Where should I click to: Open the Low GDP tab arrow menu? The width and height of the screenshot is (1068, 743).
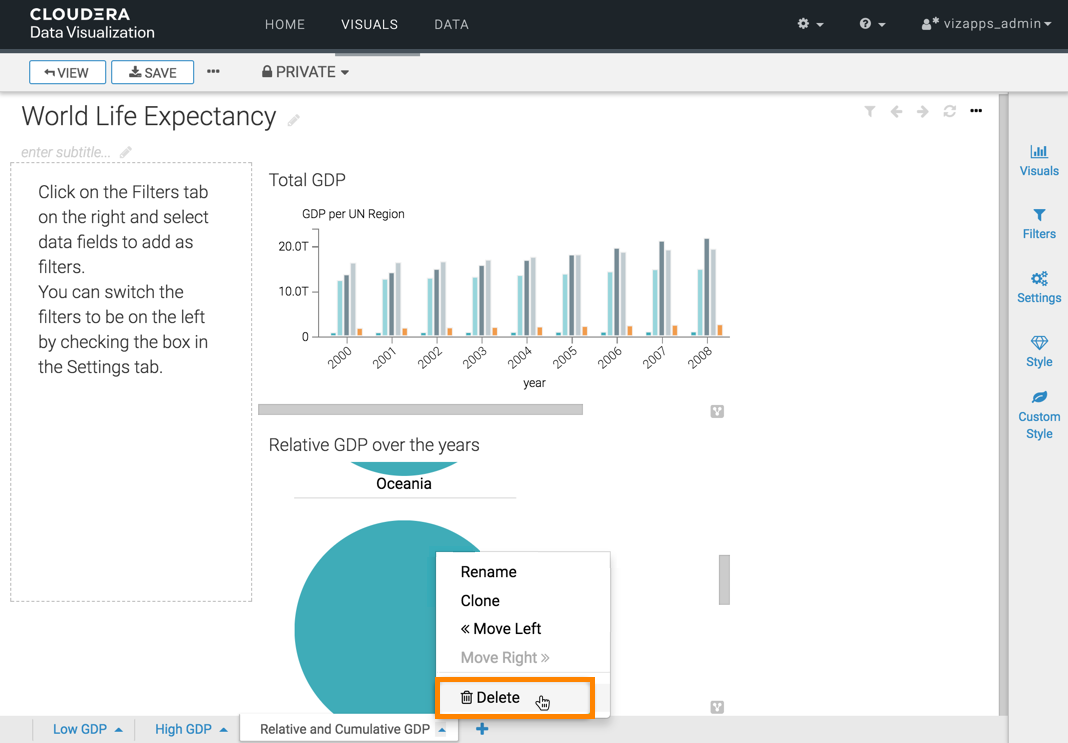(x=119, y=730)
